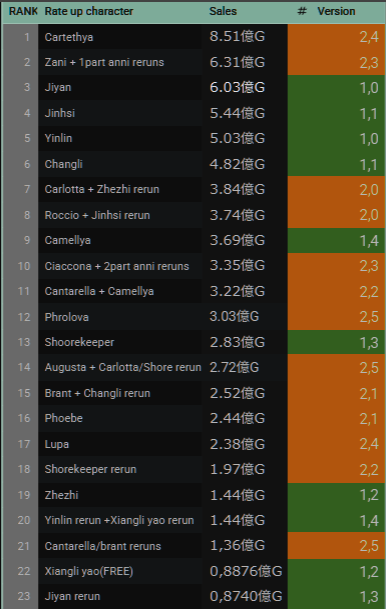This screenshot has height=609, width=386.
Task: Click the 2.38億G sales value
Action: click(x=237, y=444)
